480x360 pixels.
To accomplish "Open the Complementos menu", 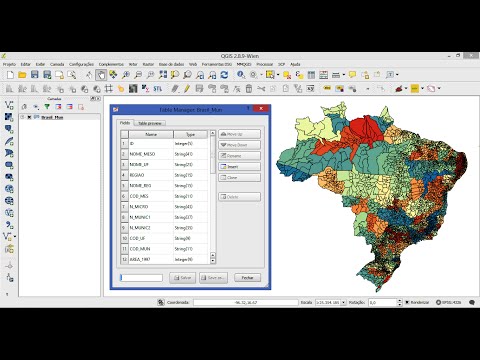I will click(111, 64).
